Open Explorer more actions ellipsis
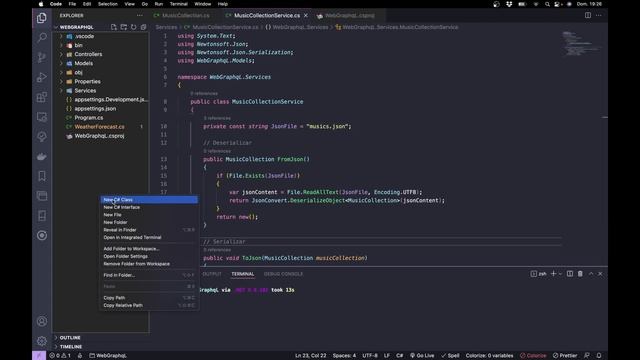Viewport: 640px width, 360px height. 140,16
